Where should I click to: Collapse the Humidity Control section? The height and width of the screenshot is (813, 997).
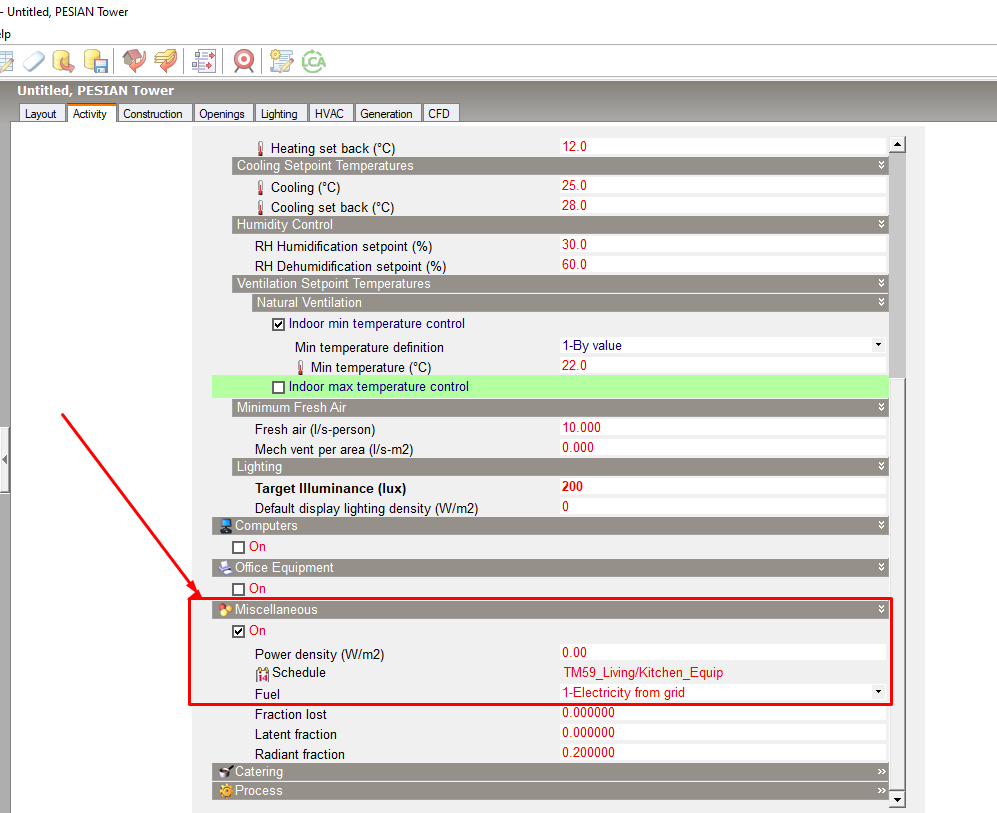pos(881,224)
